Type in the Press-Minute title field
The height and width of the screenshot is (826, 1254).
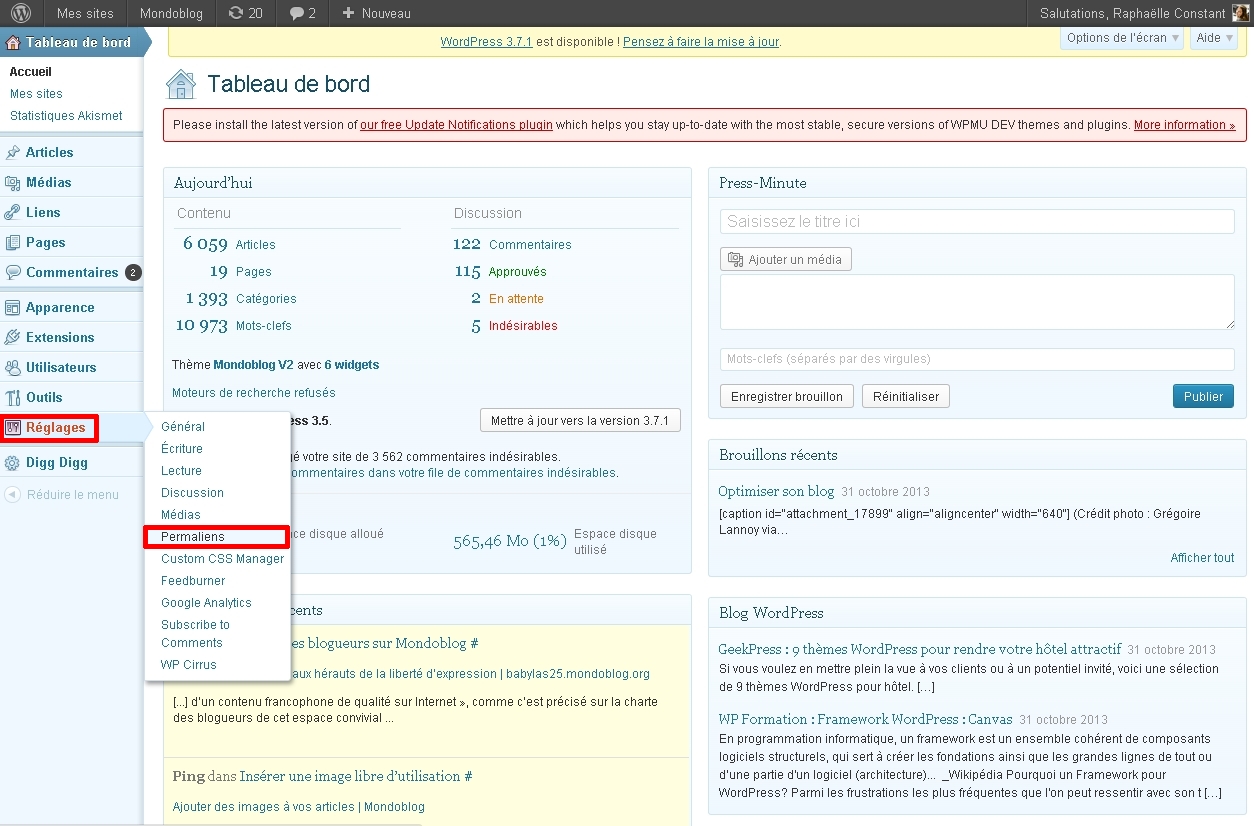976,222
